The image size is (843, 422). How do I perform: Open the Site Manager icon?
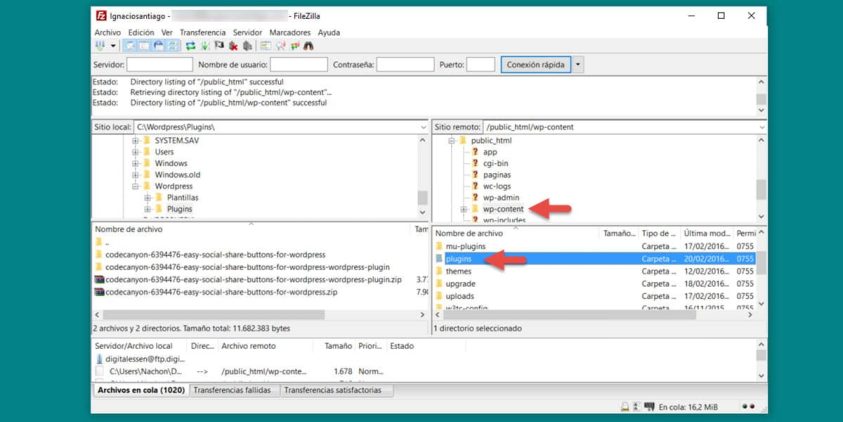tap(100, 46)
